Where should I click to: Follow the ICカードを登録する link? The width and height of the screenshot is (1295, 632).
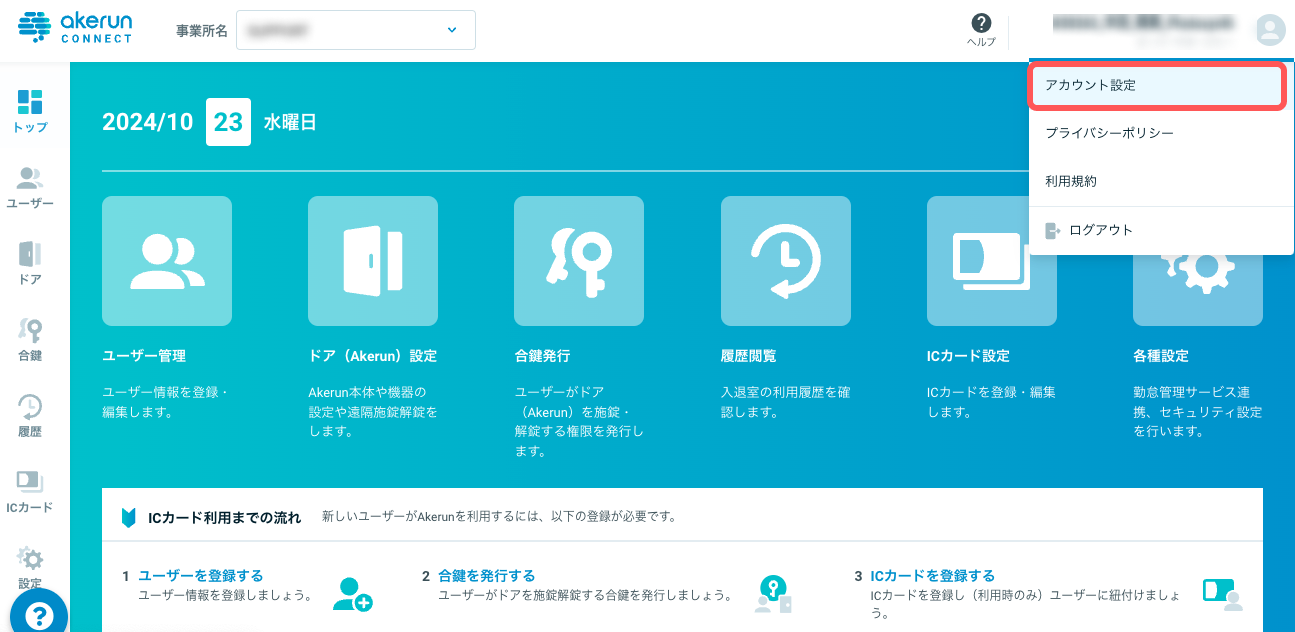tap(933, 576)
